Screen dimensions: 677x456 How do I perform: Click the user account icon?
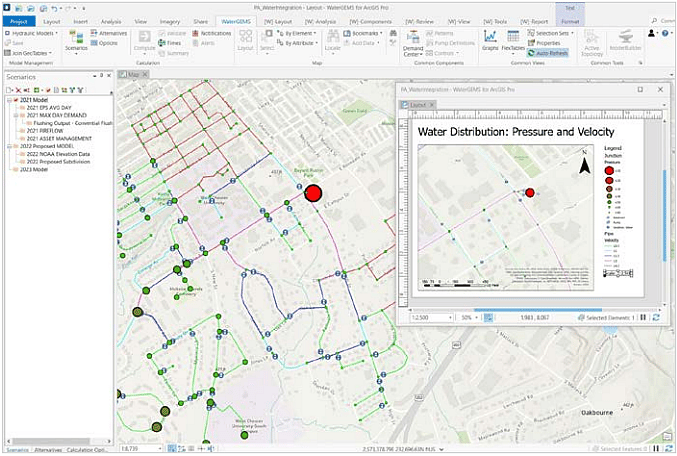pos(652,33)
